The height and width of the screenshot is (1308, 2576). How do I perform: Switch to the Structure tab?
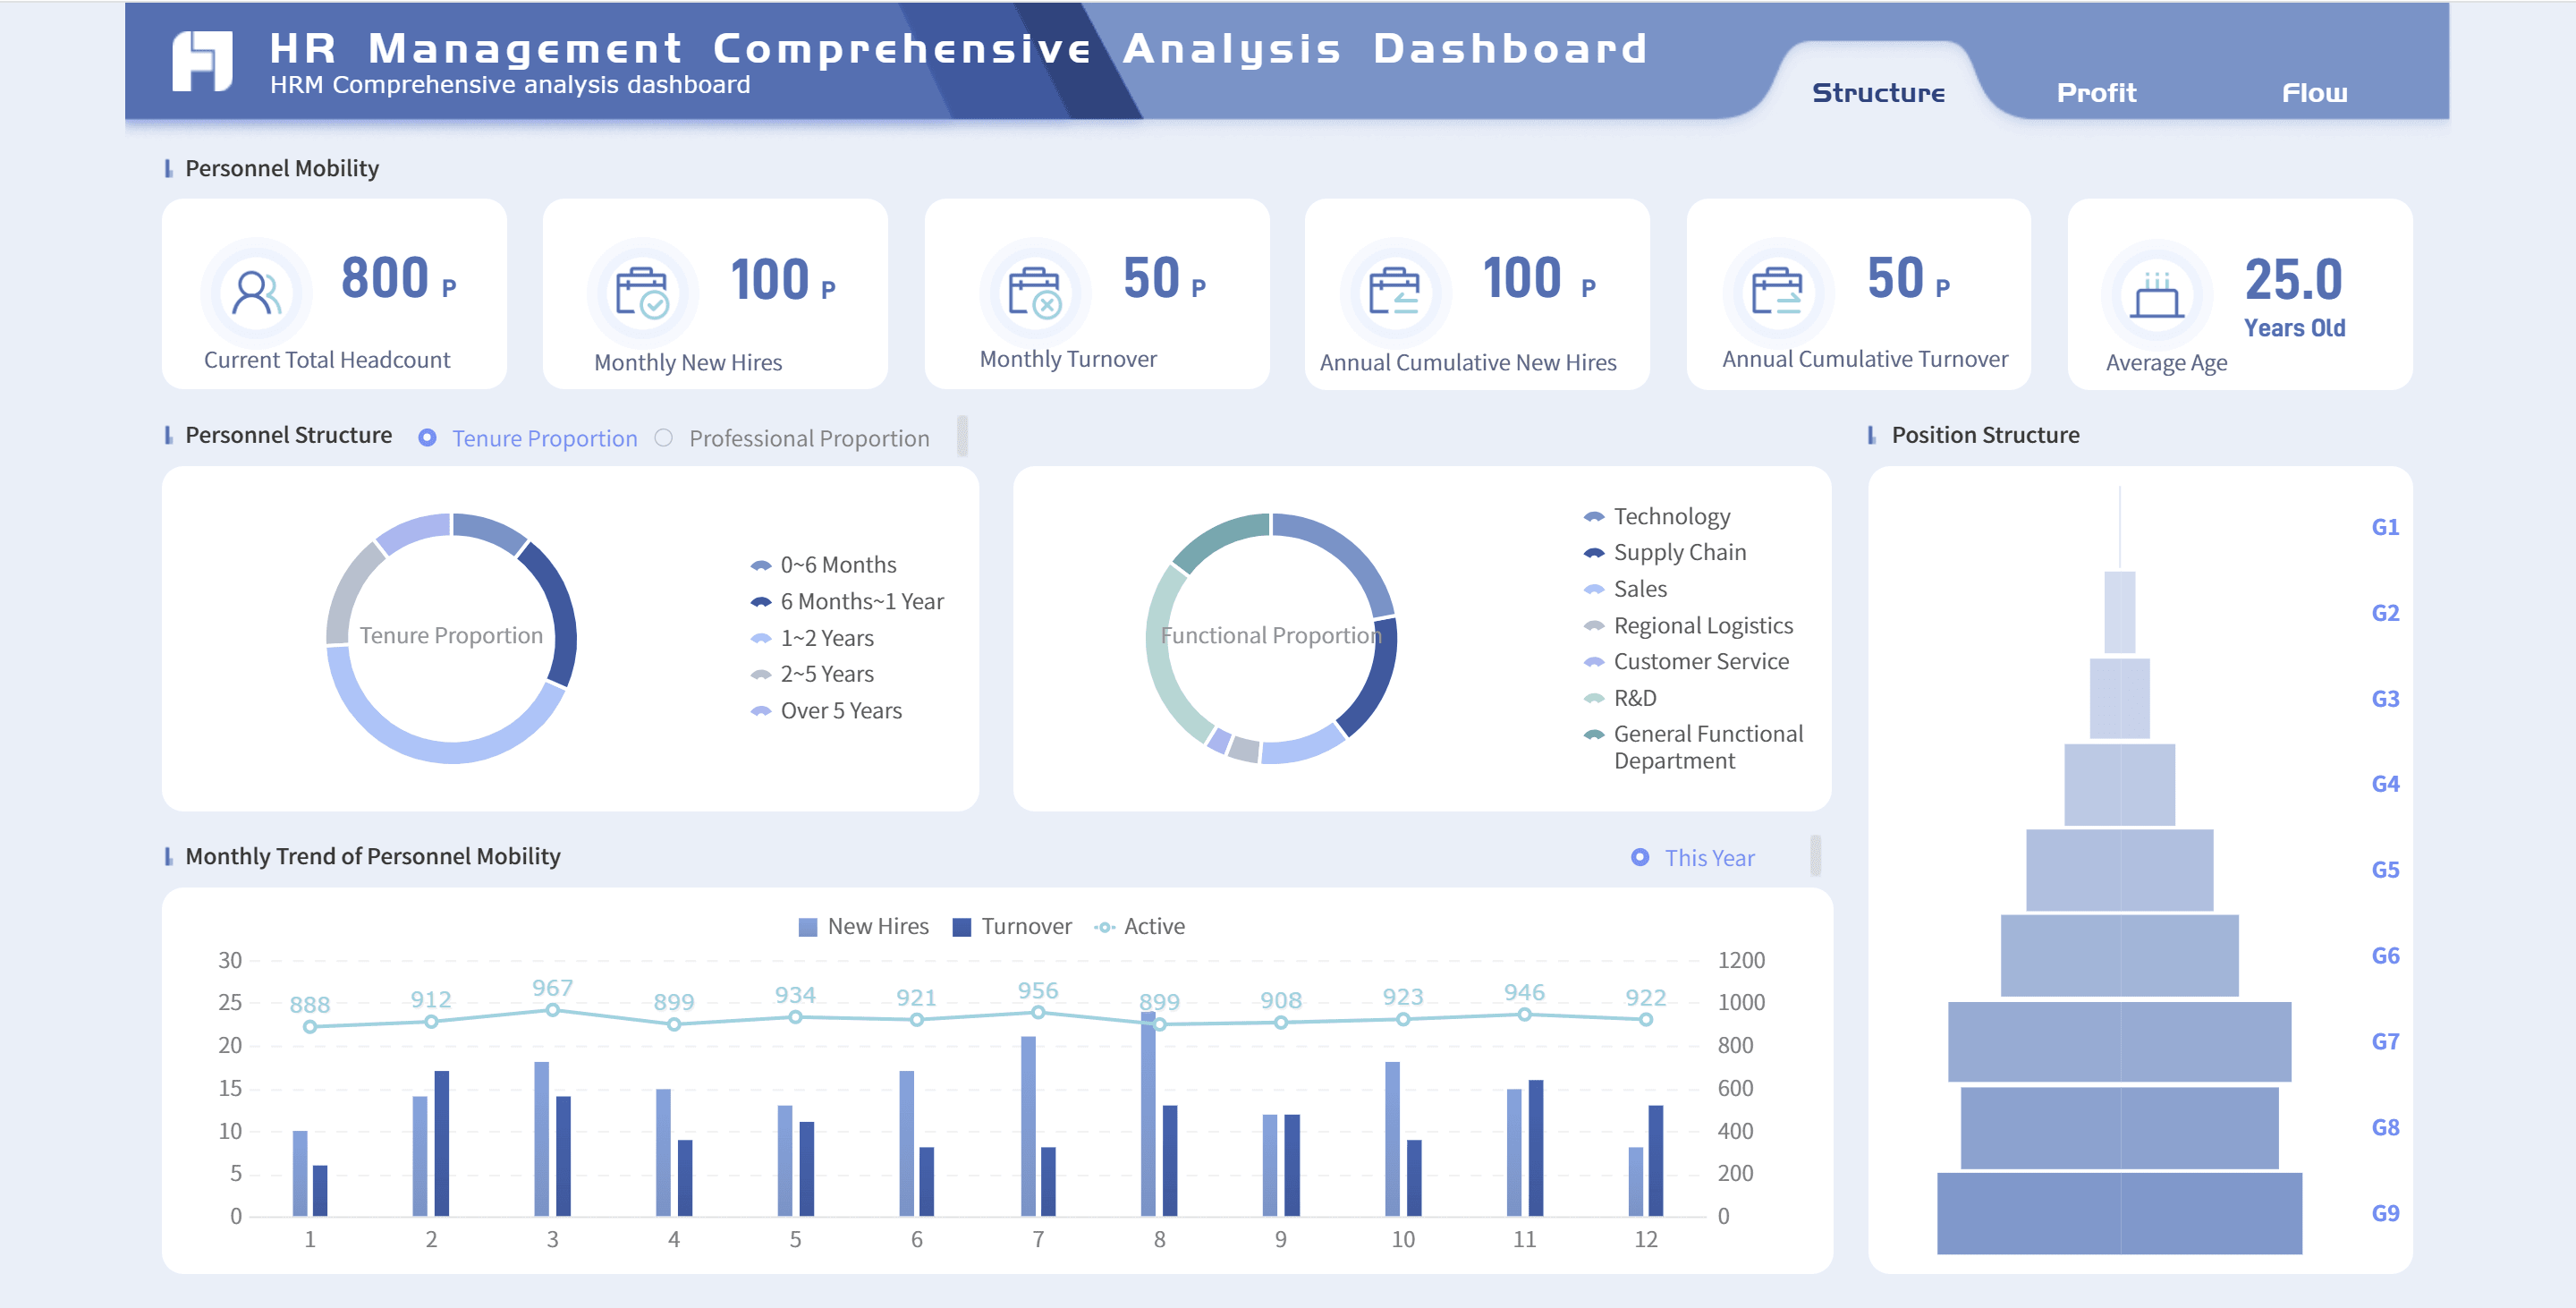1878,93
